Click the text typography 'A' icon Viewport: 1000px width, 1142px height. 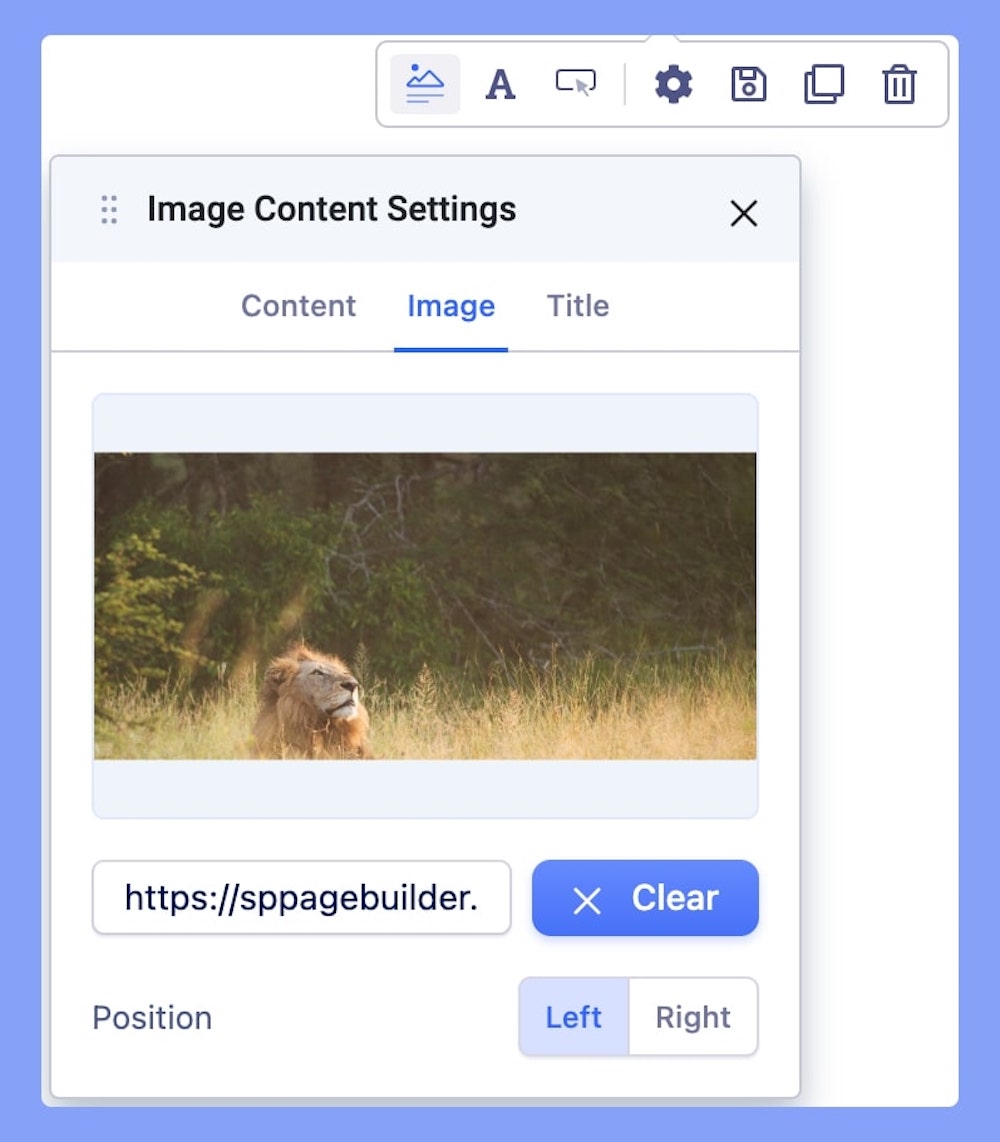click(500, 85)
